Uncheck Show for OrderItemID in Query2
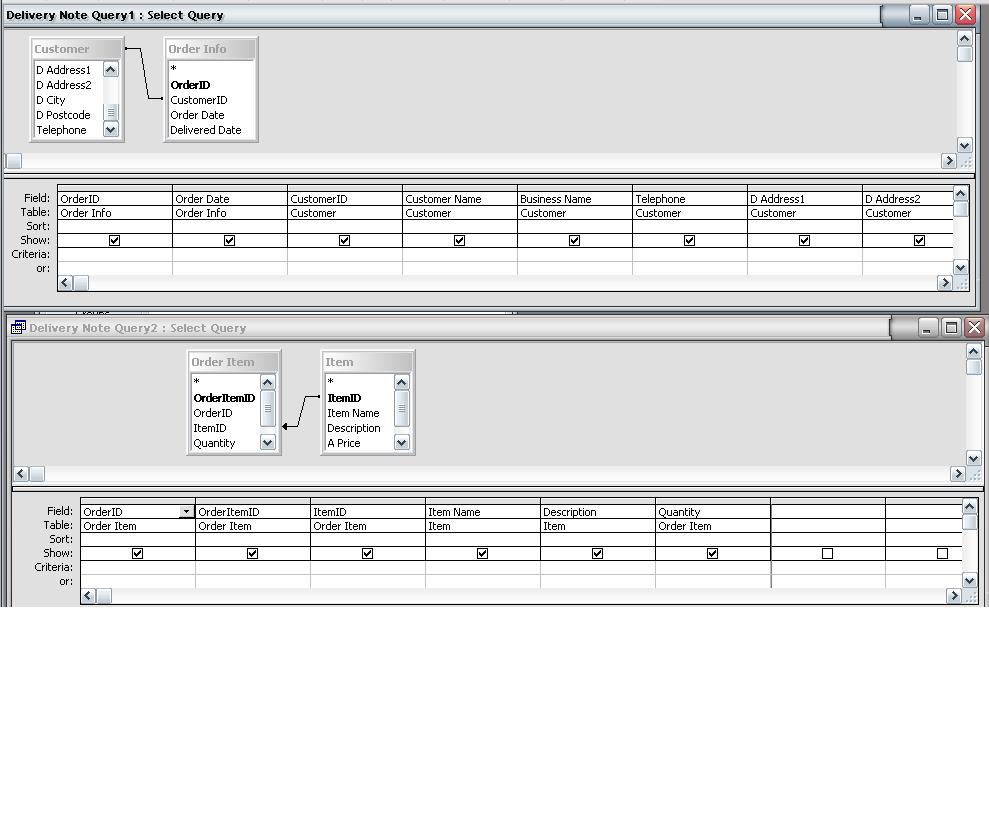989x834 pixels. [x=252, y=553]
